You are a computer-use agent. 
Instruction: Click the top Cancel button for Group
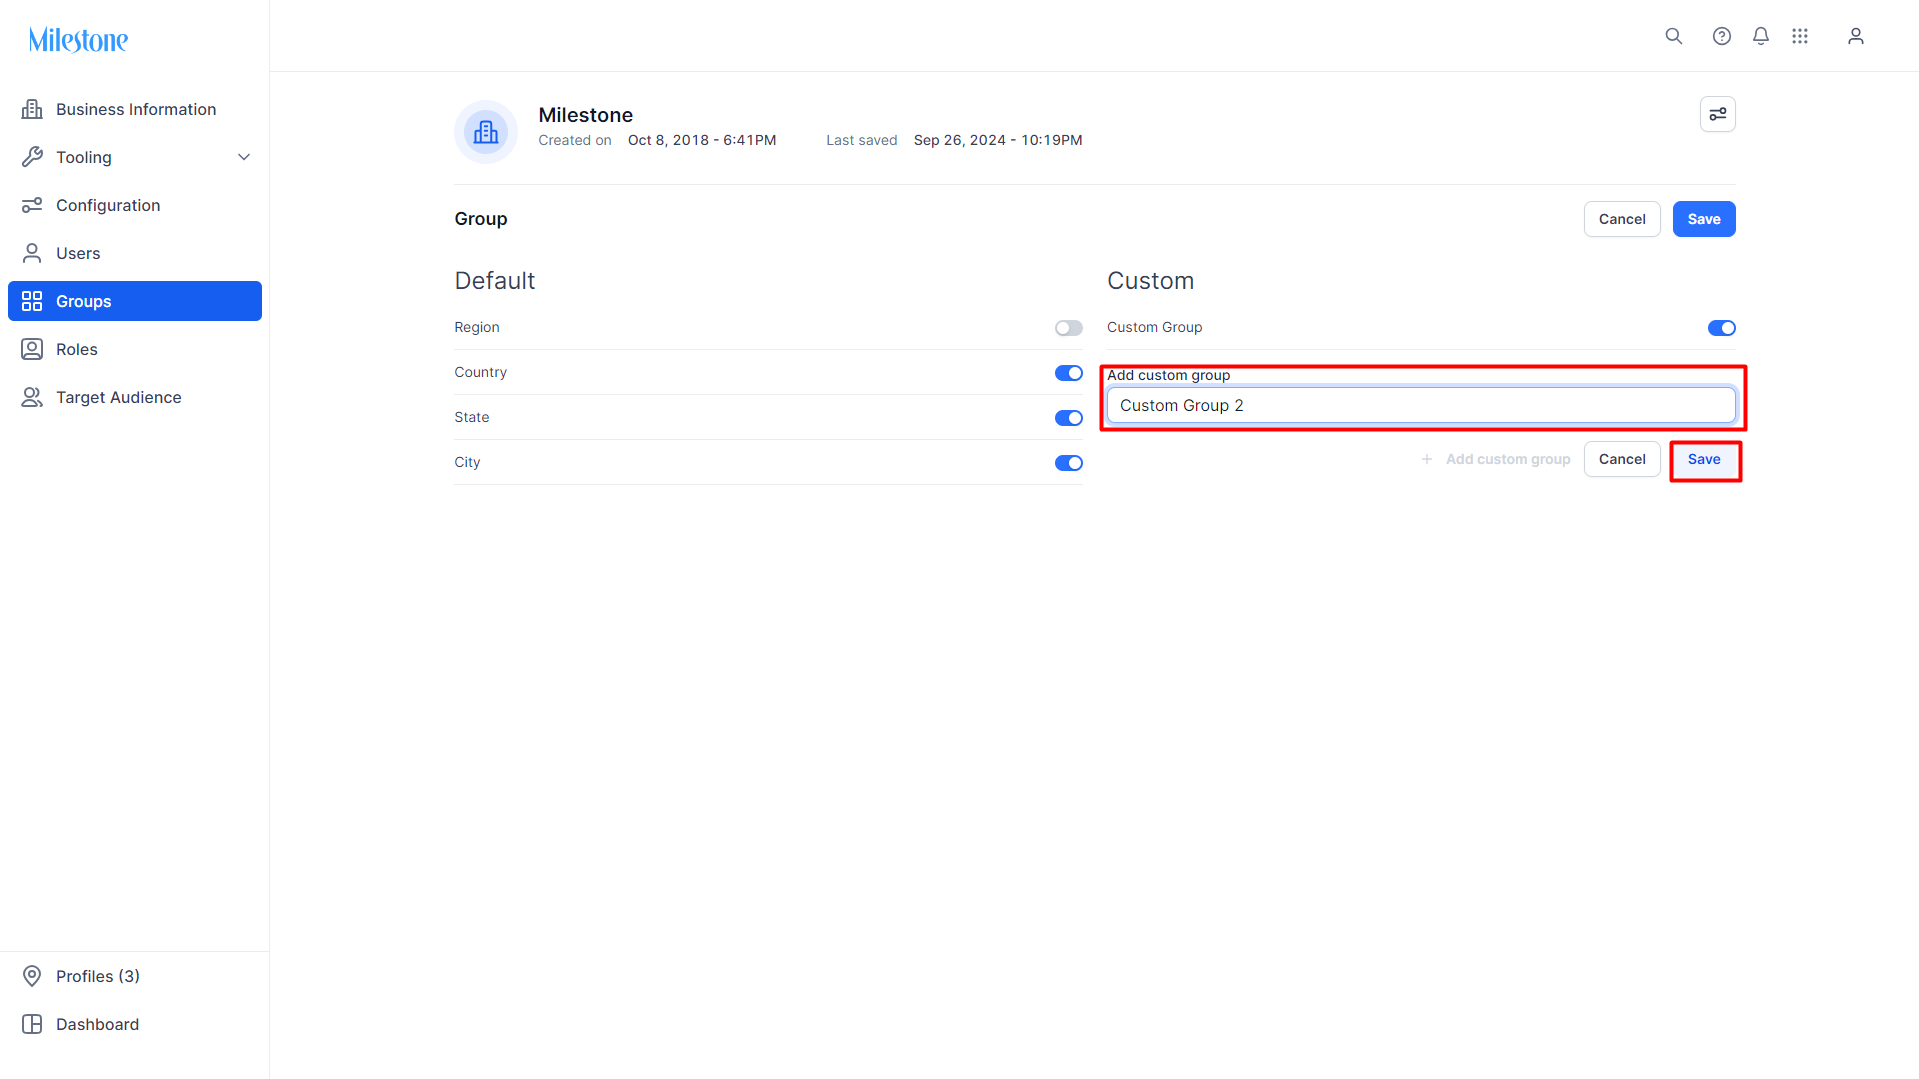[x=1622, y=219]
